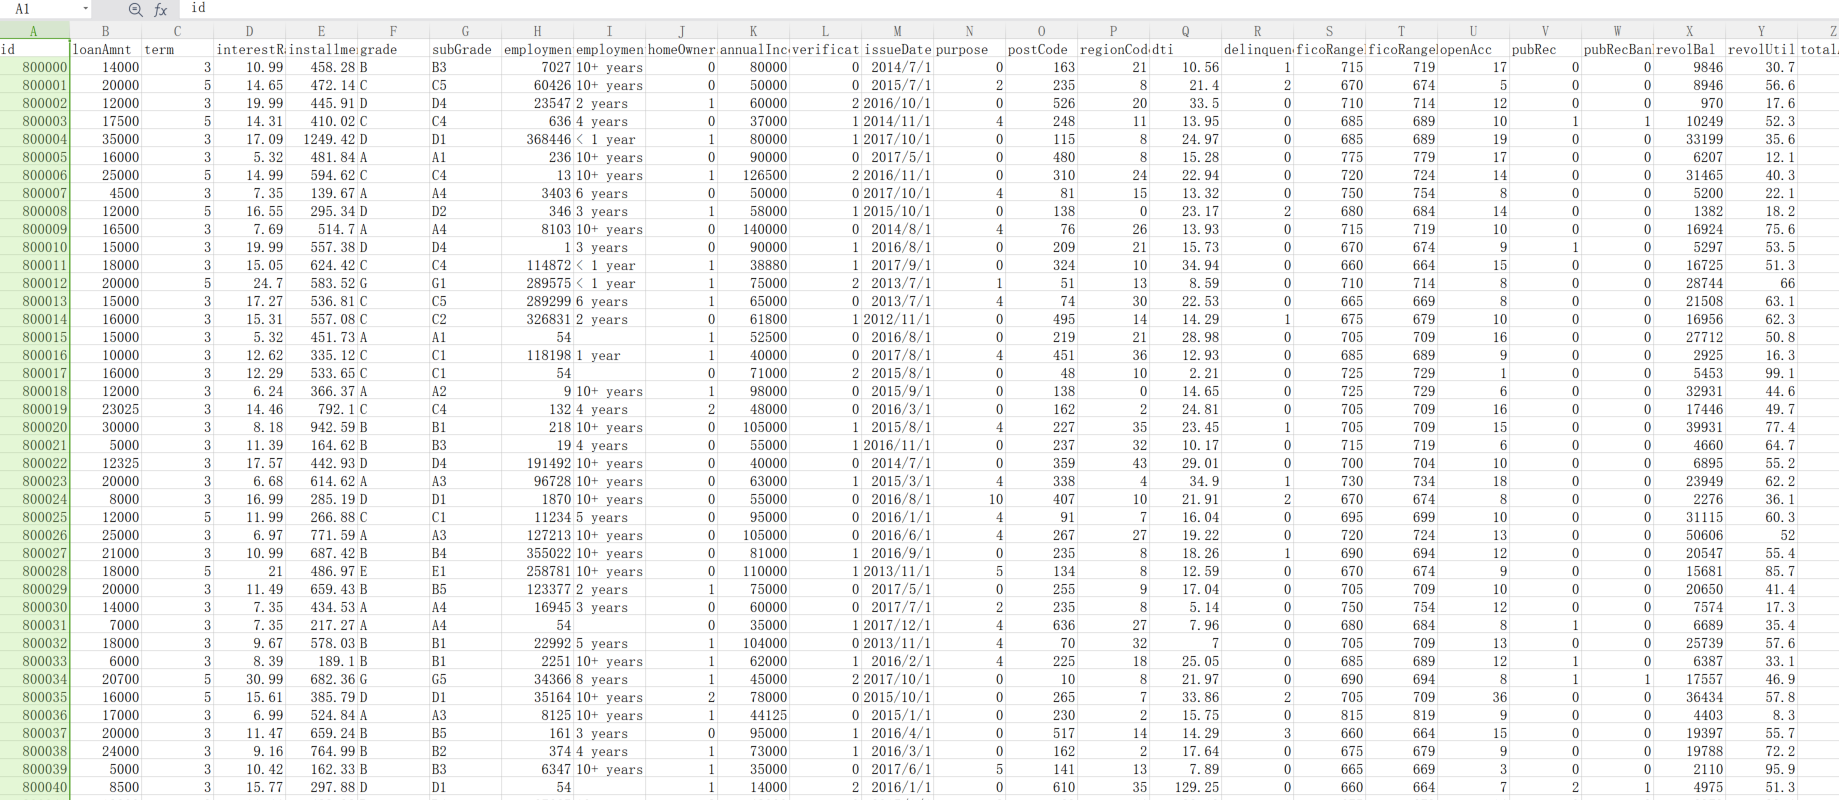This screenshot has width=1839, height=800.
Task: Click annual income cell 126500
Action: point(753,175)
